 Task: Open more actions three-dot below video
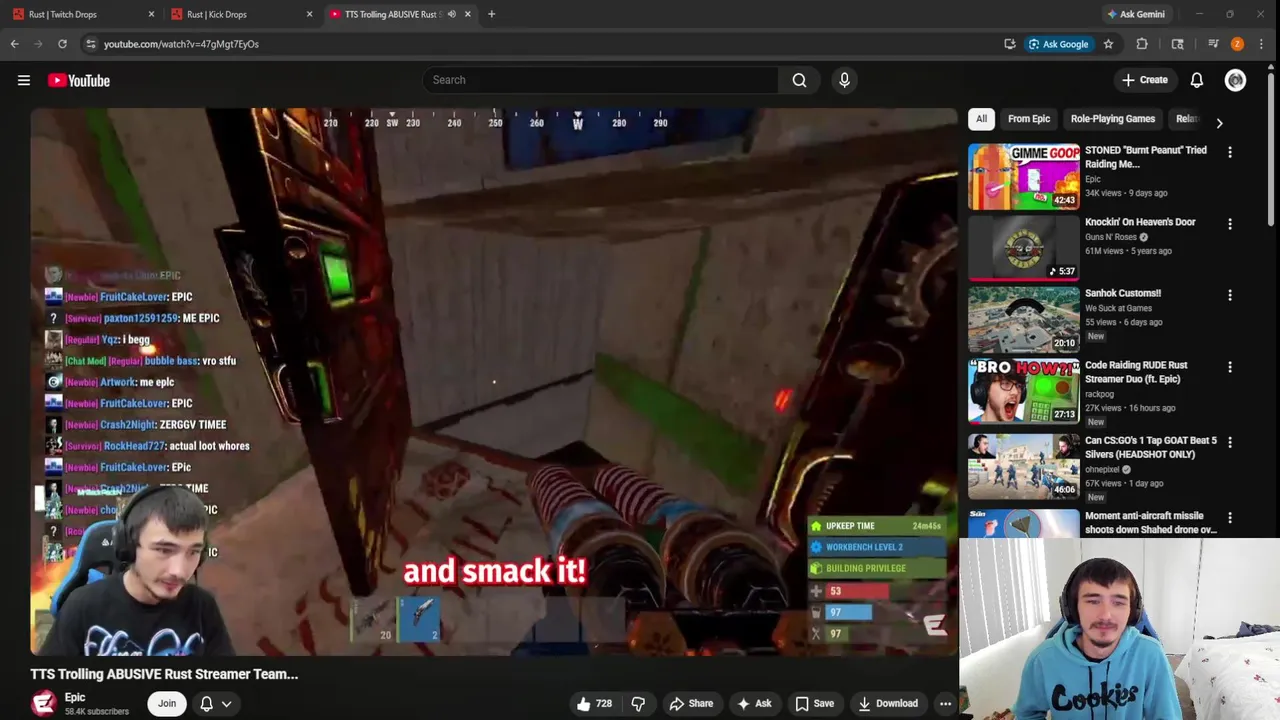pos(945,704)
